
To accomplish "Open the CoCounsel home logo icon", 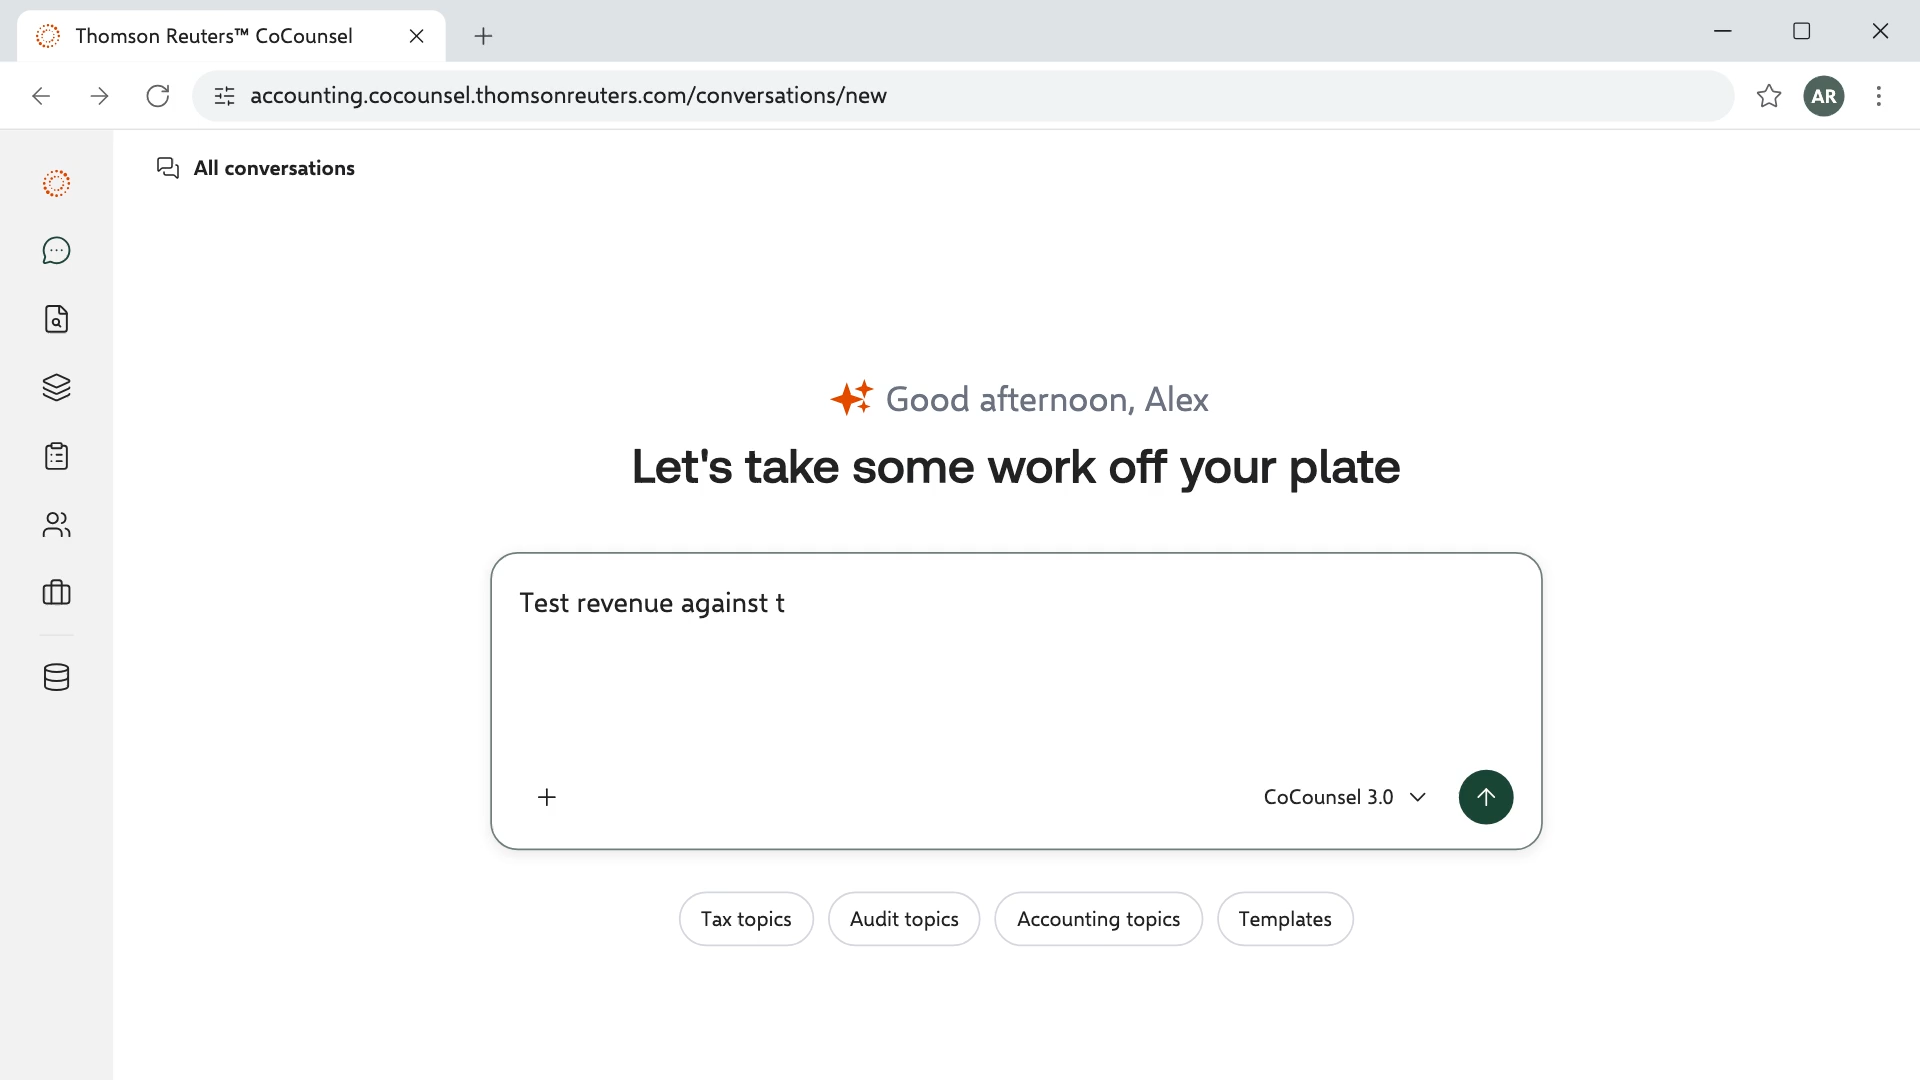I will pos(57,183).
